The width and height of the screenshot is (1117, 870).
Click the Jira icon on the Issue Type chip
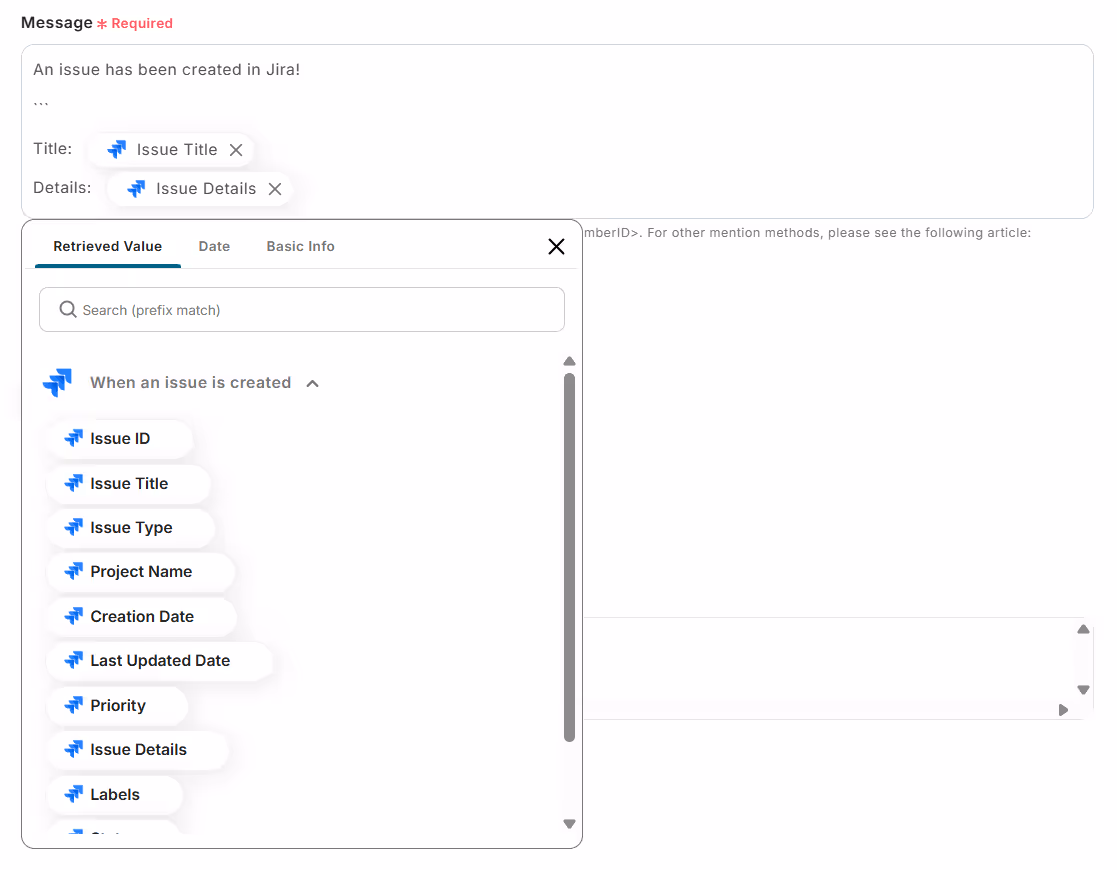coord(73,527)
